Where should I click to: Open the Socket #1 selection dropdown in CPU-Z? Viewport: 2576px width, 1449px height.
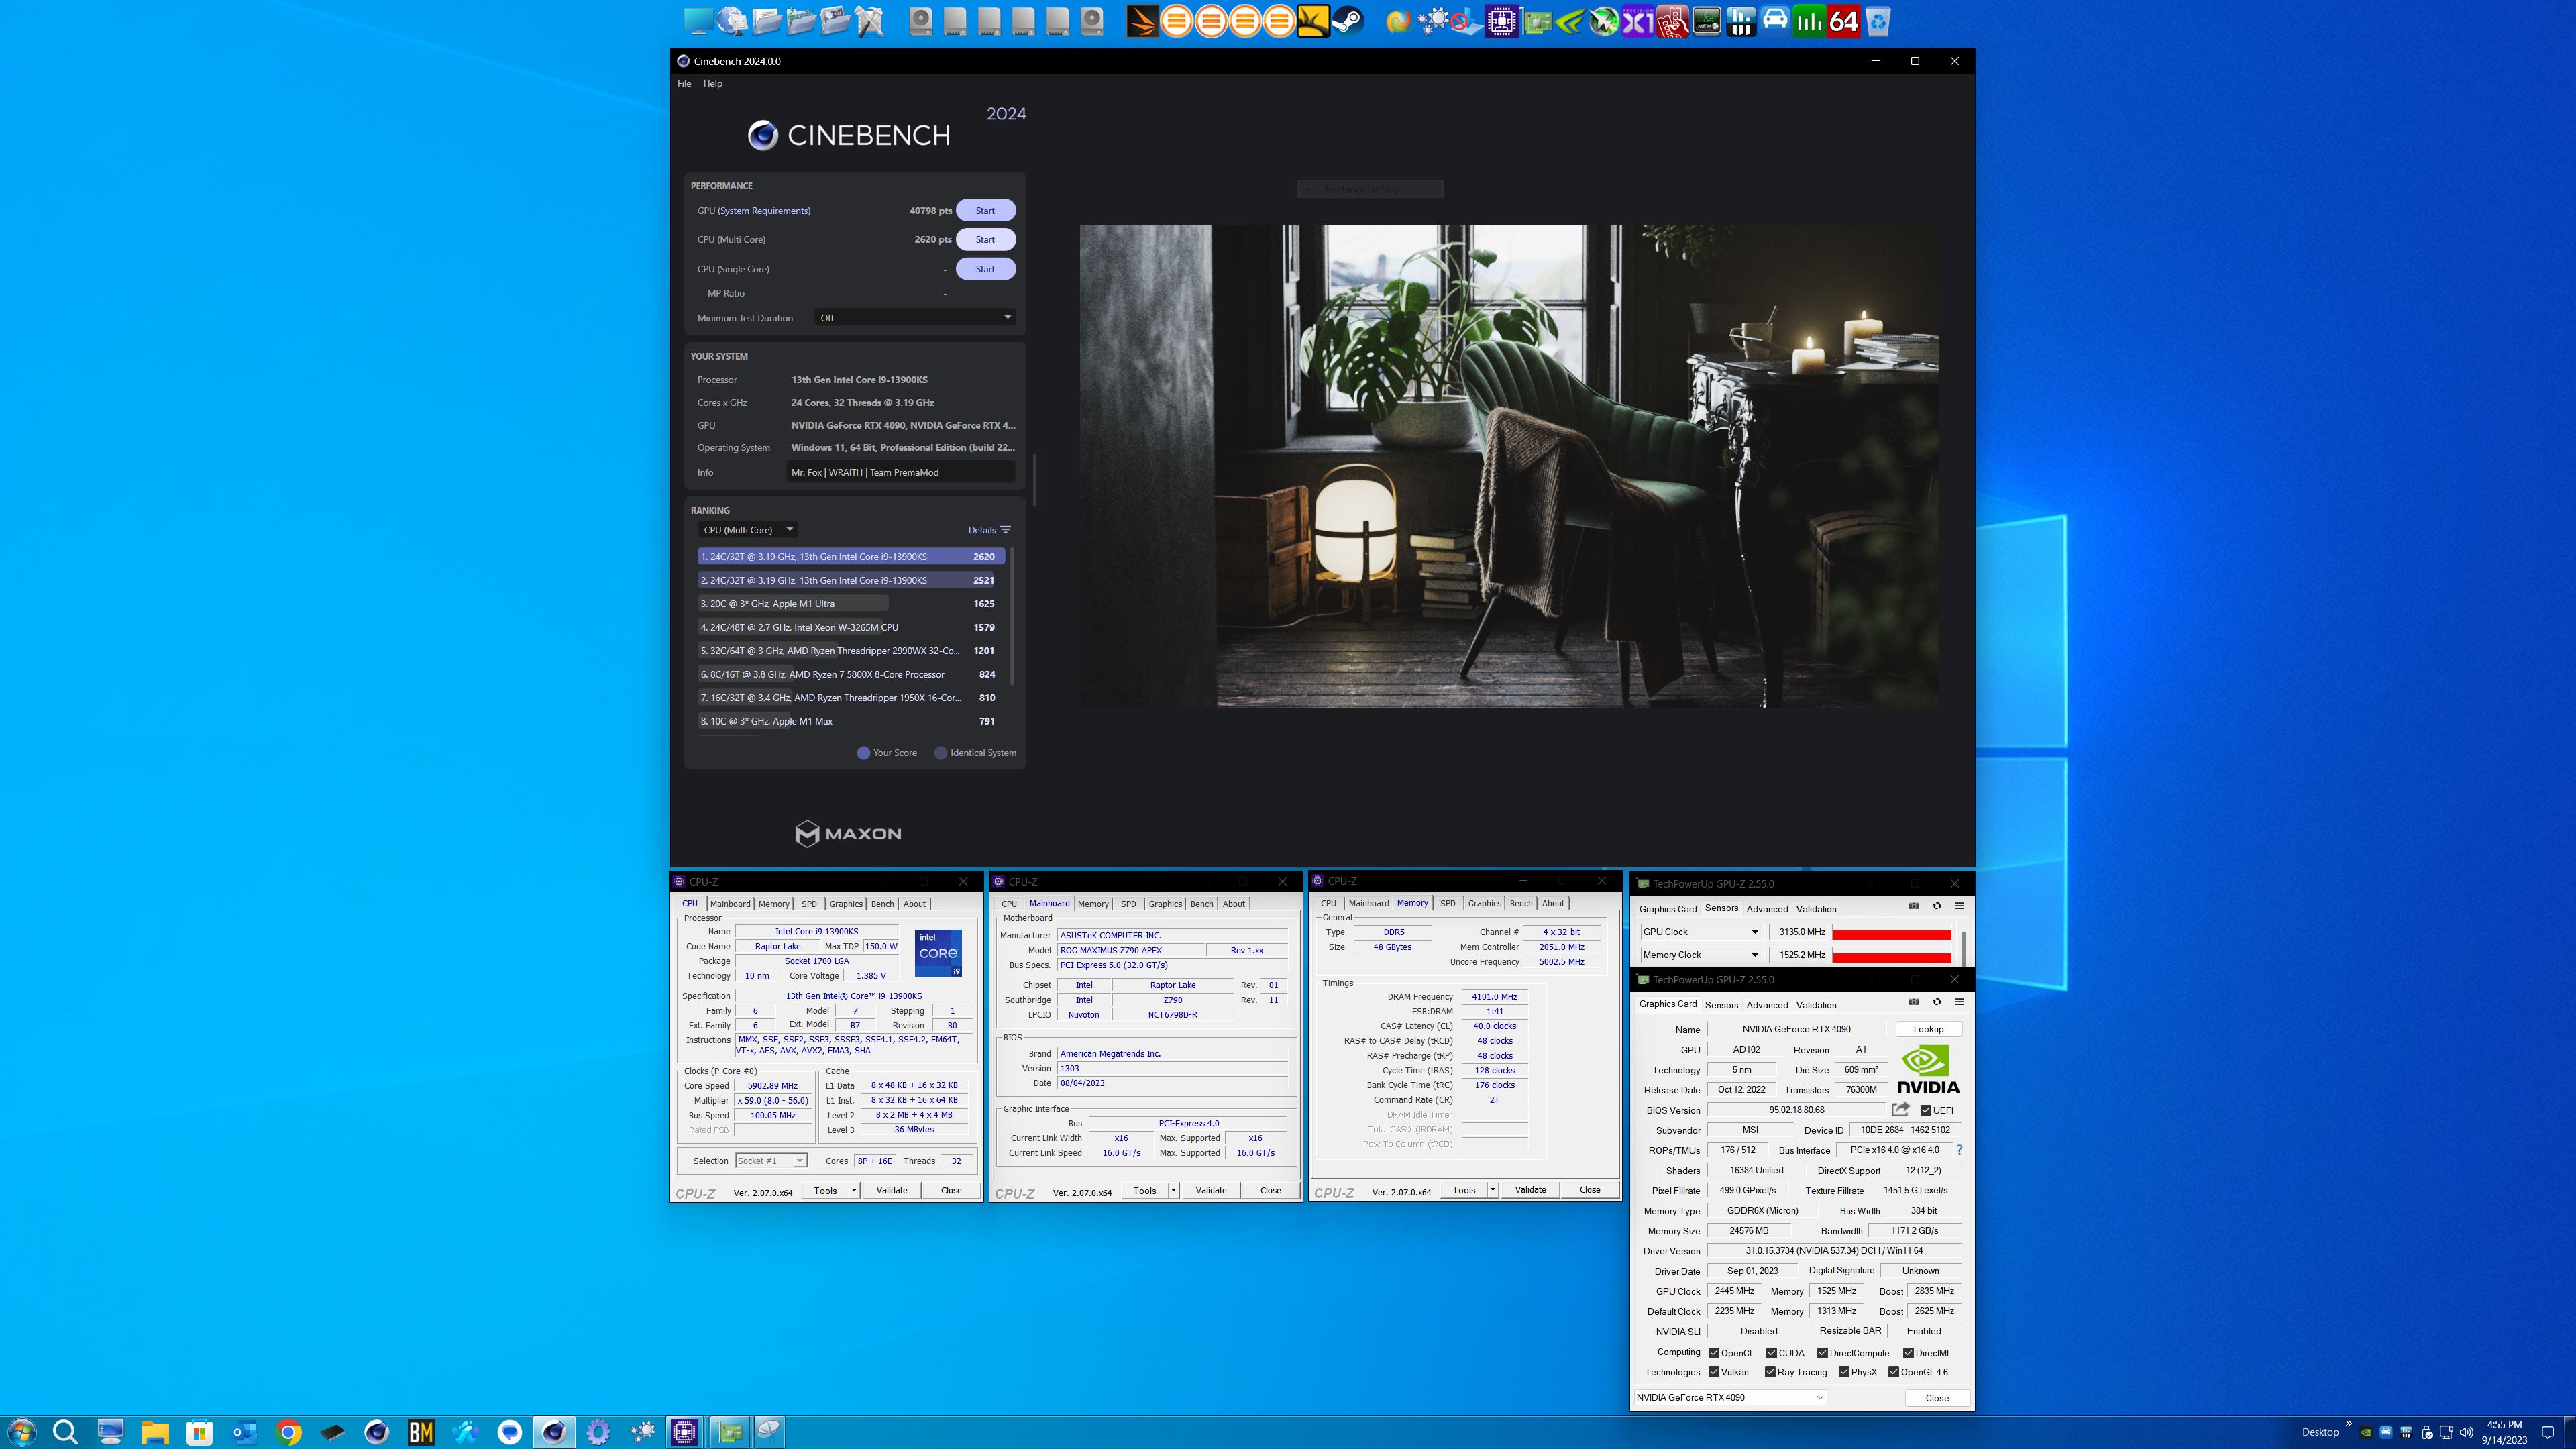click(771, 1161)
